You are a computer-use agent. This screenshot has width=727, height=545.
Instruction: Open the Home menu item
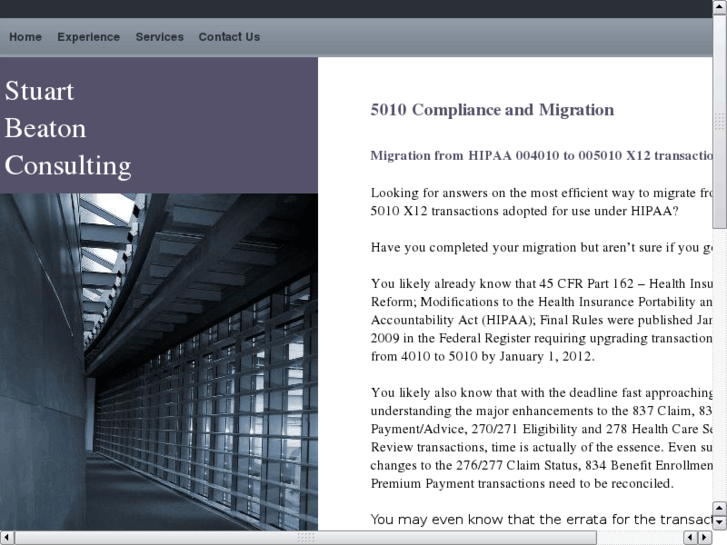[x=26, y=37]
